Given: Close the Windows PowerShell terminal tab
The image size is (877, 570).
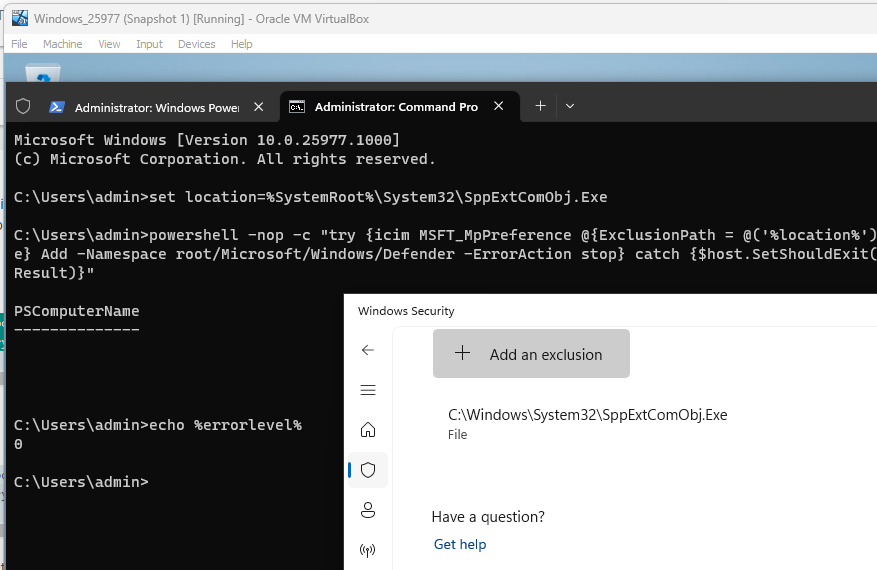Looking at the screenshot, I should (258, 107).
